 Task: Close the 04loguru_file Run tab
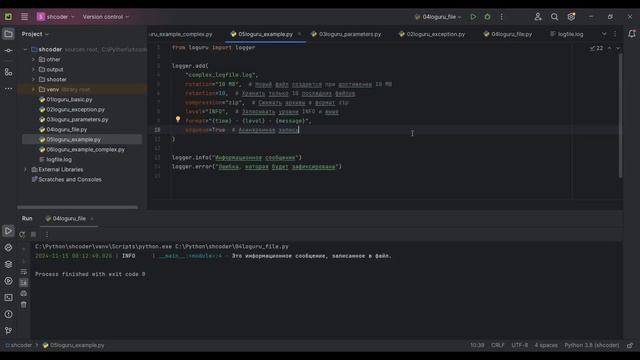[92, 219]
